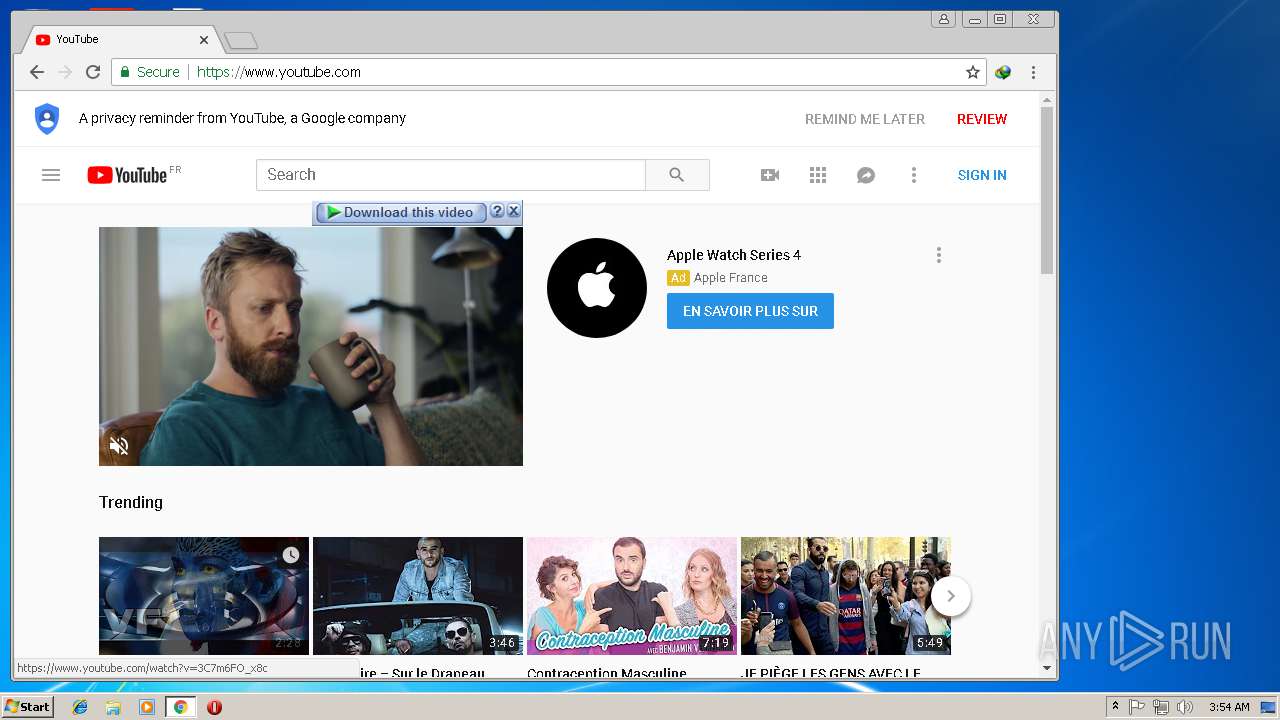Open the 2:28 trending video thumbnail
This screenshot has height=720, width=1280.
204,596
